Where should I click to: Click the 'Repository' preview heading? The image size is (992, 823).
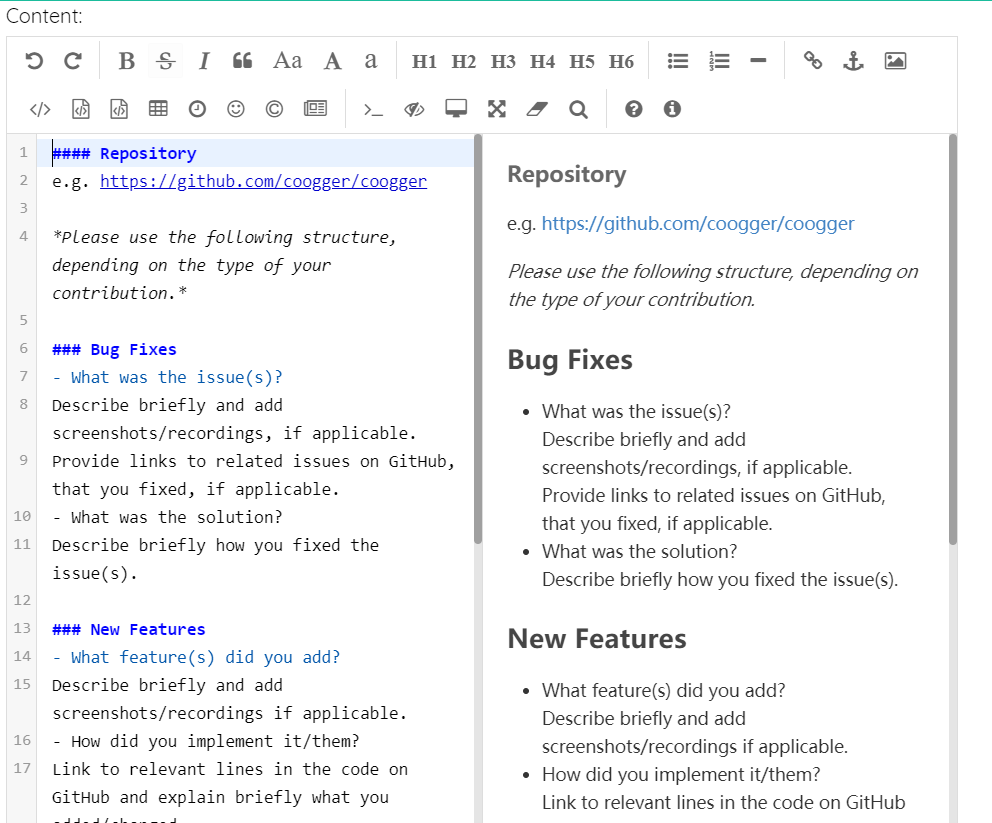(x=567, y=174)
